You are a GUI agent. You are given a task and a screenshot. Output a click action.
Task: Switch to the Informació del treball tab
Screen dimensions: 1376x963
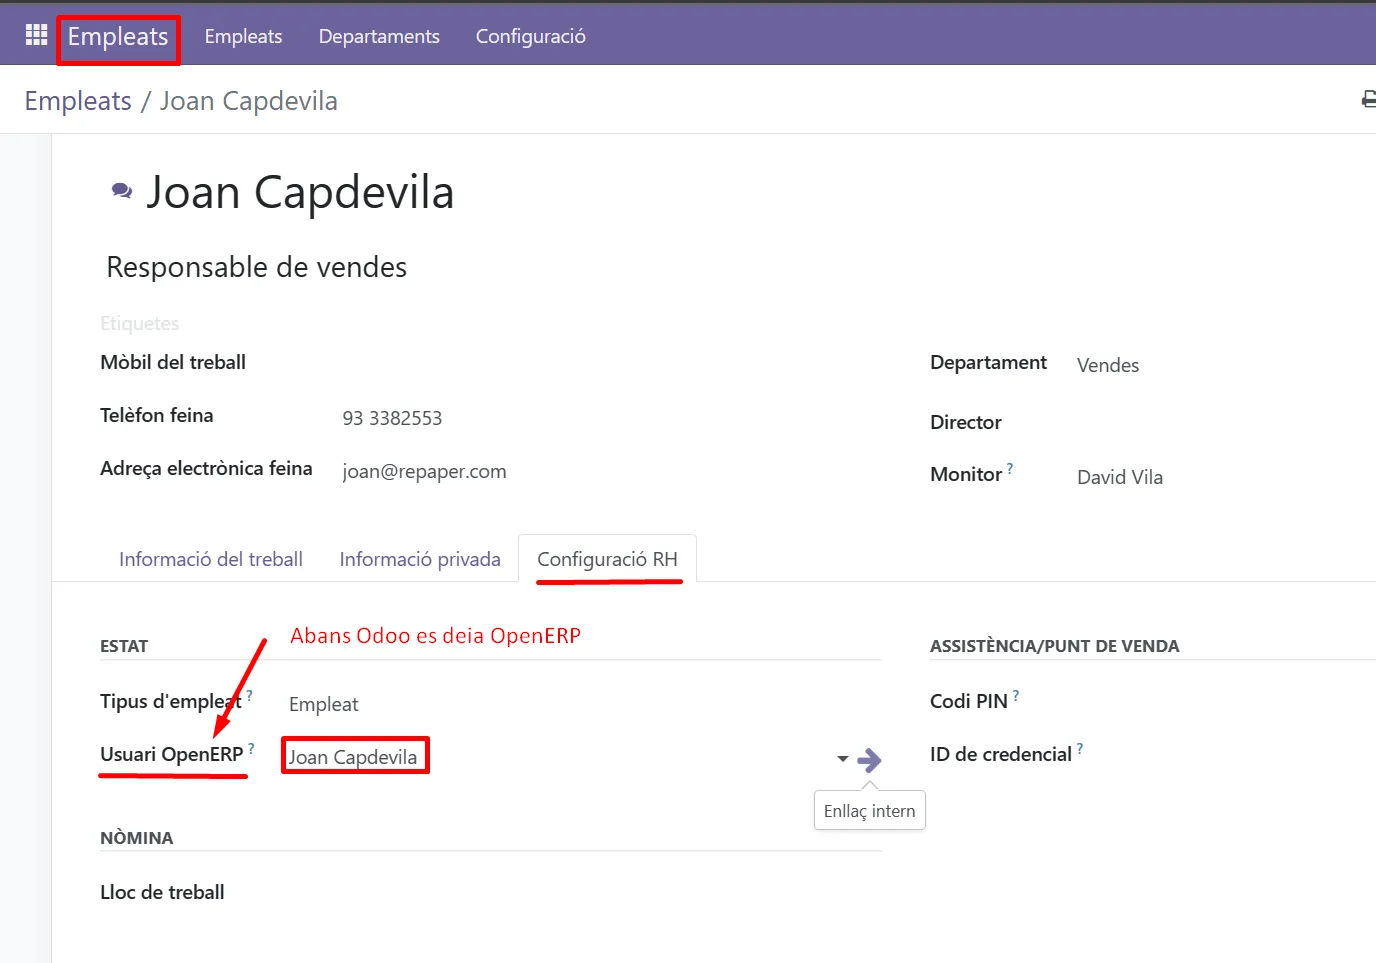coord(210,559)
